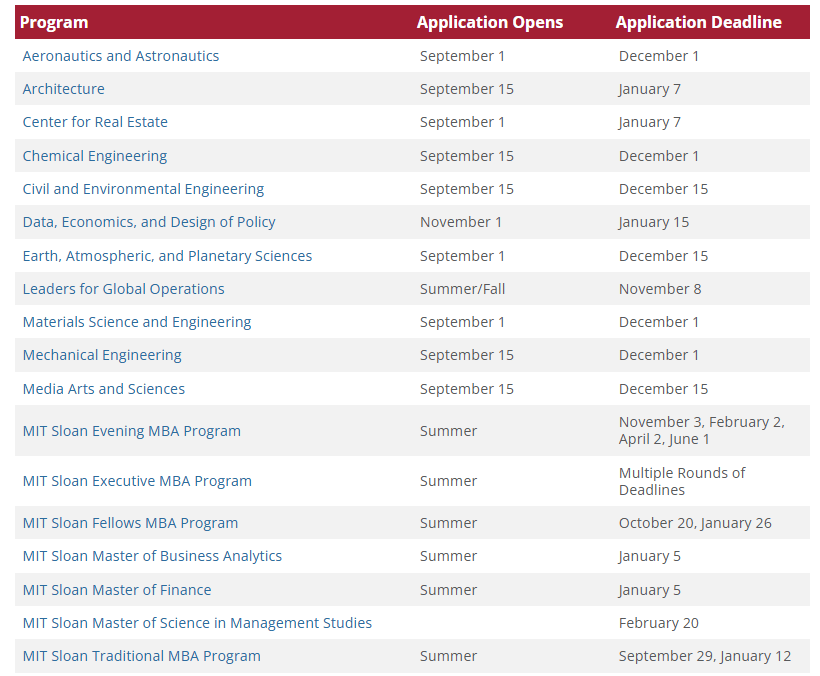Visit Civil and Environmental Engineering link
This screenshot has width=820, height=676.
coord(143,189)
